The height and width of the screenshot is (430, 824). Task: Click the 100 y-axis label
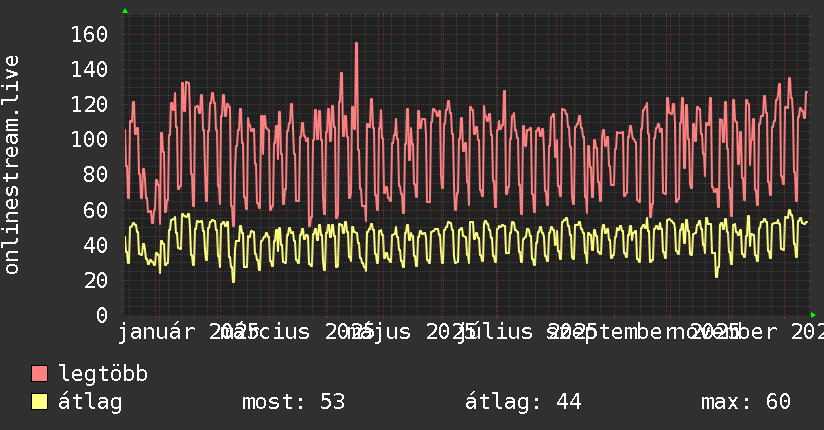pos(89,140)
